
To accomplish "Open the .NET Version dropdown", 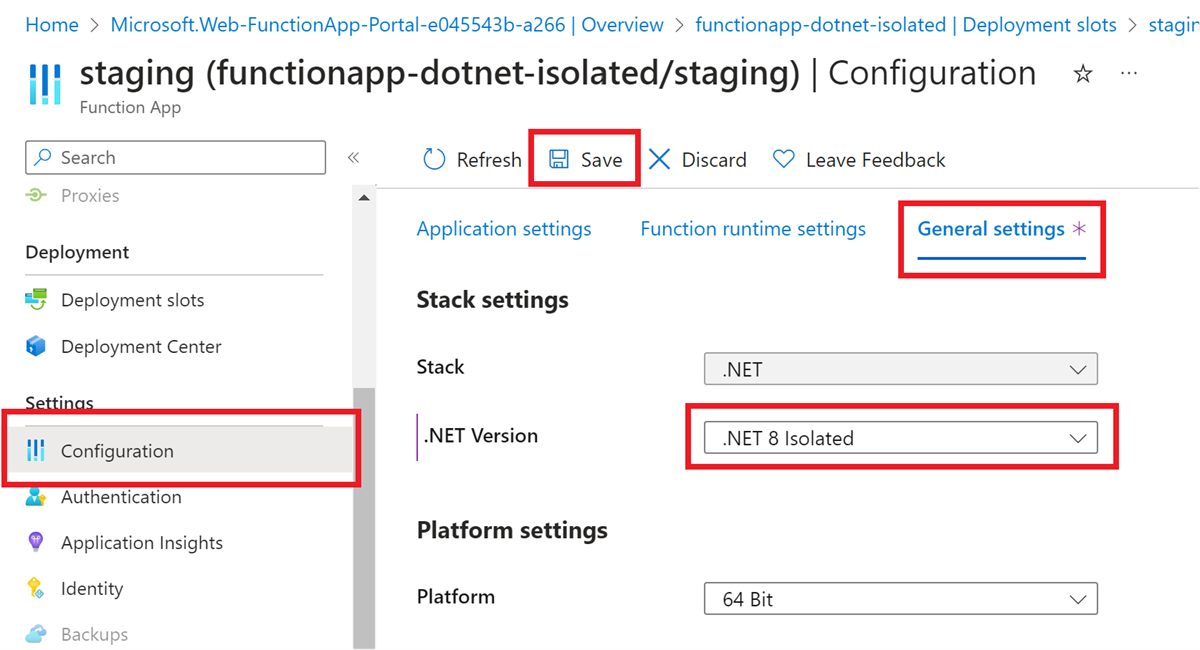I will coord(900,438).
